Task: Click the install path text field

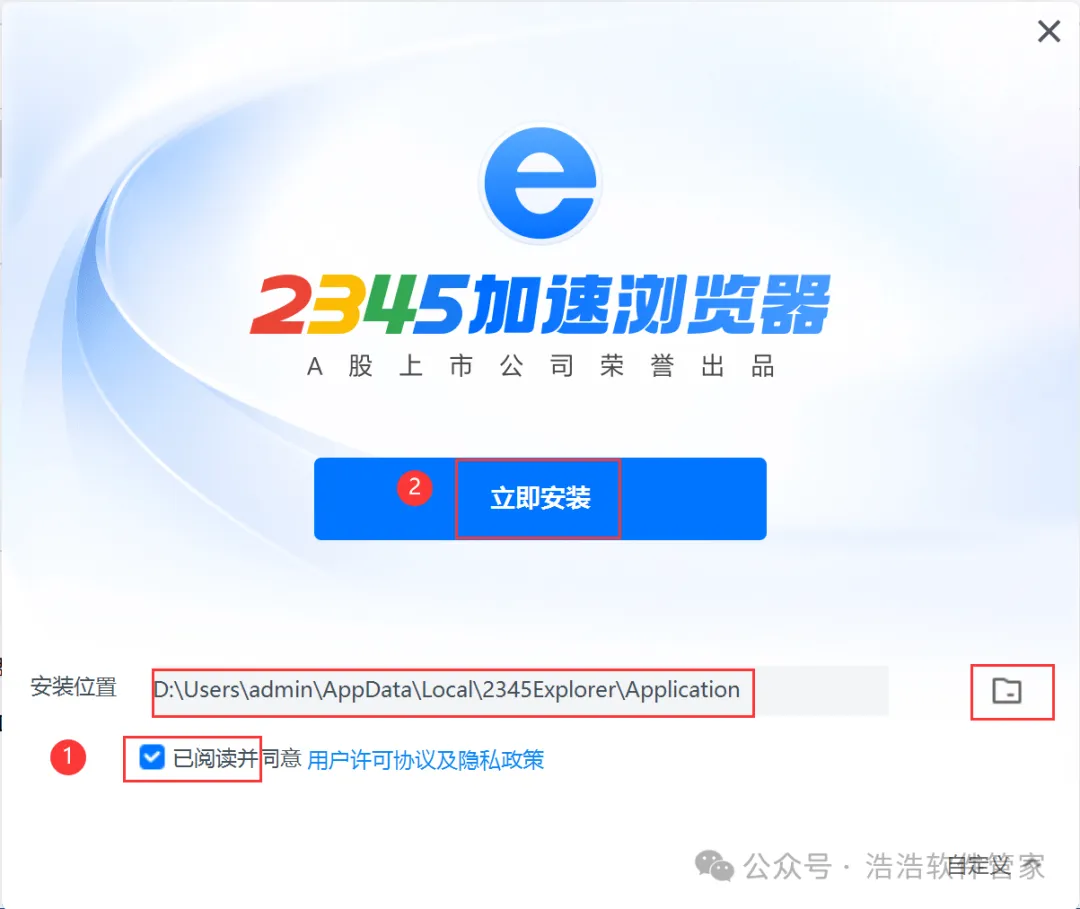Action: [521, 691]
